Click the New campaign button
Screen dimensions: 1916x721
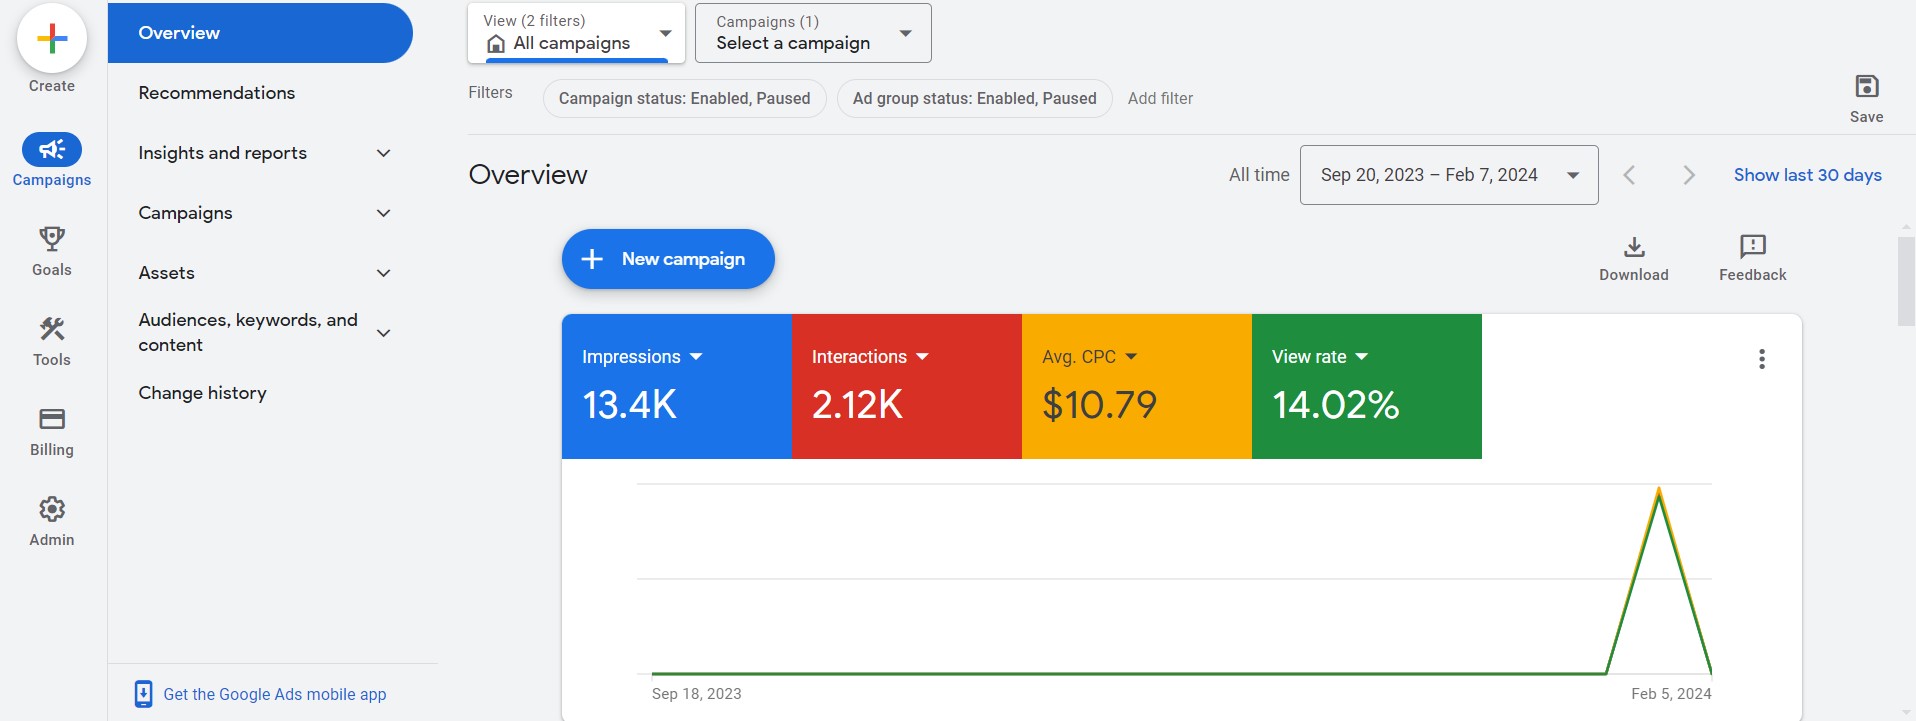[668, 259]
